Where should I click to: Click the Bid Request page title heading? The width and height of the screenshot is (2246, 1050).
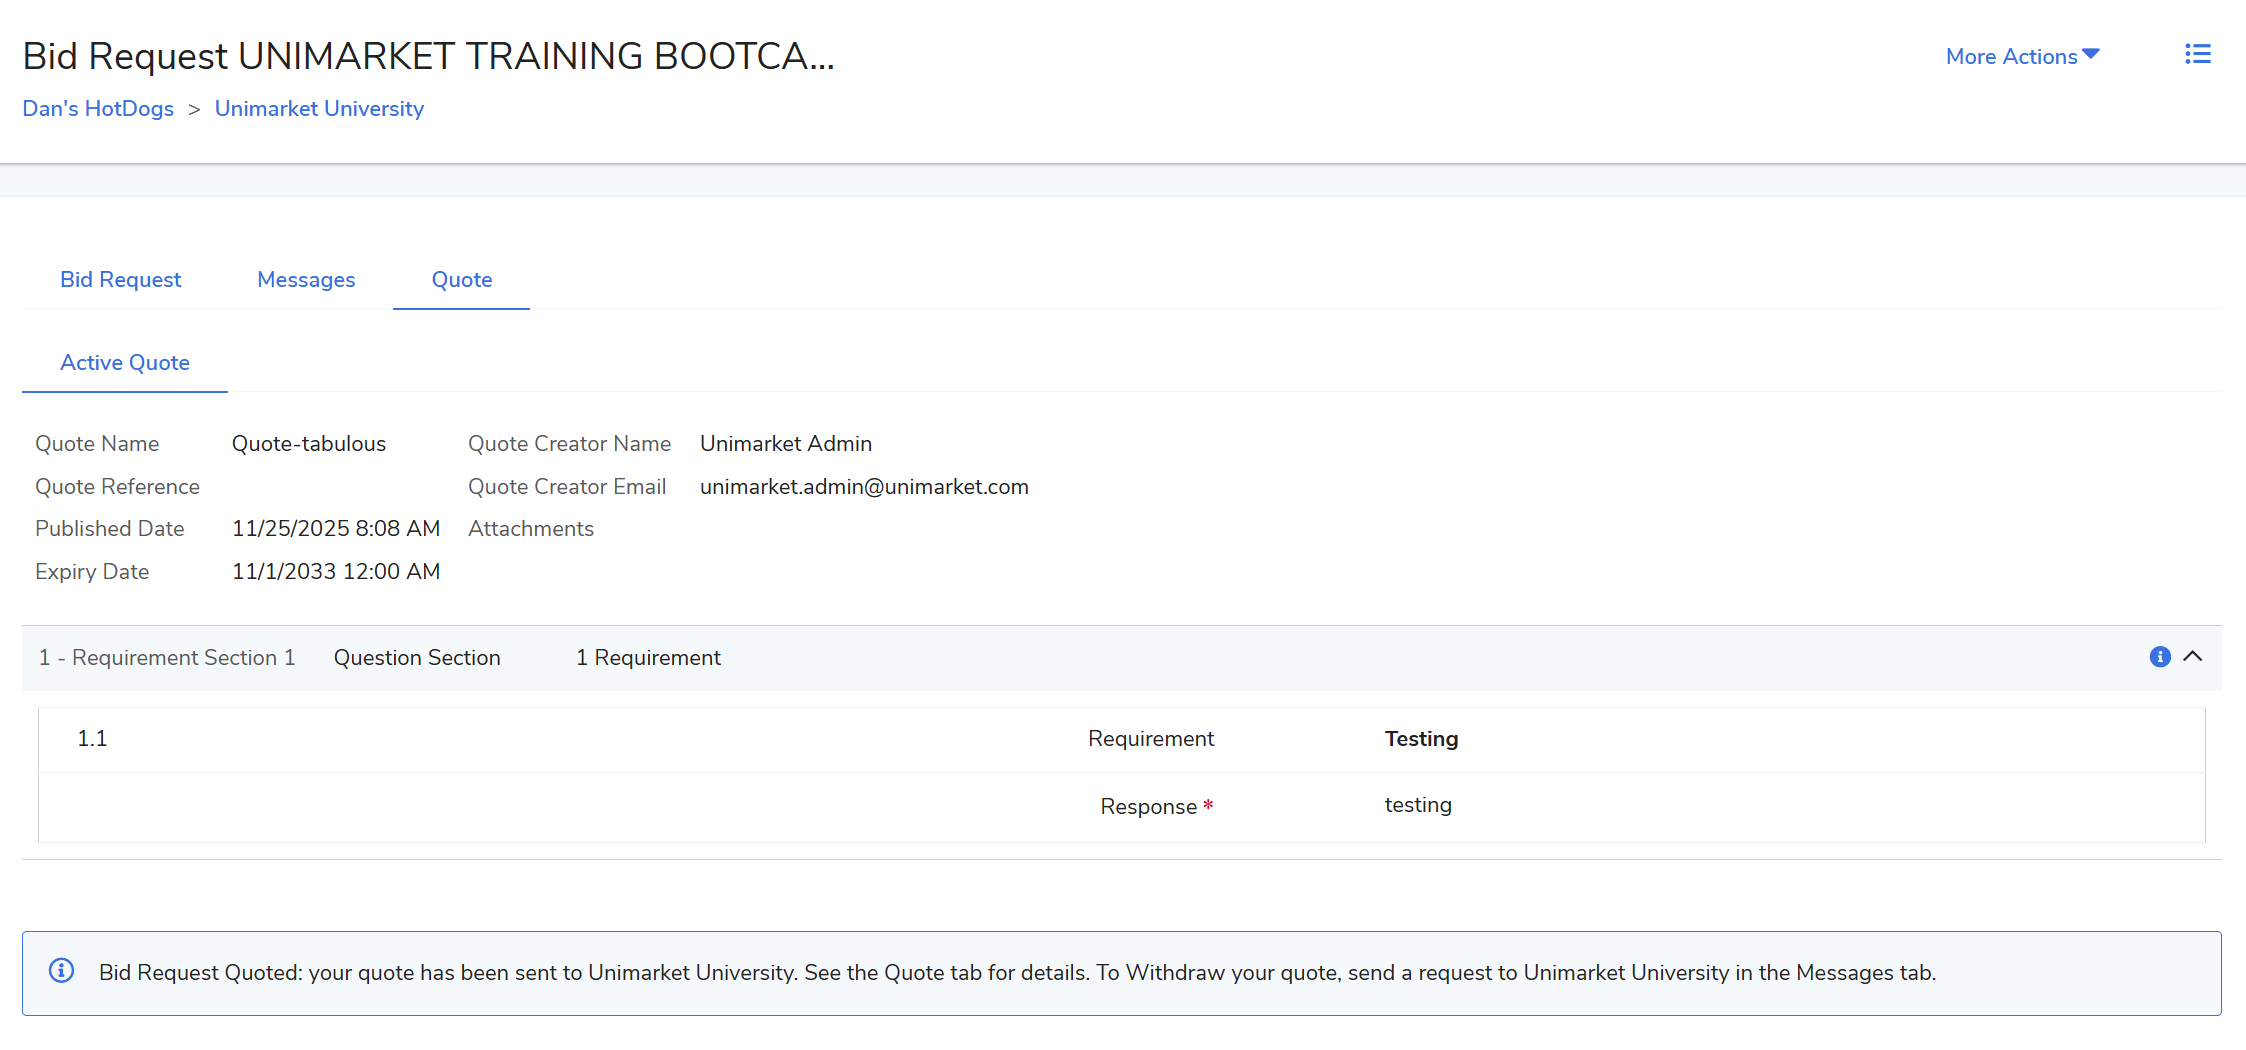(x=428, y=56)
